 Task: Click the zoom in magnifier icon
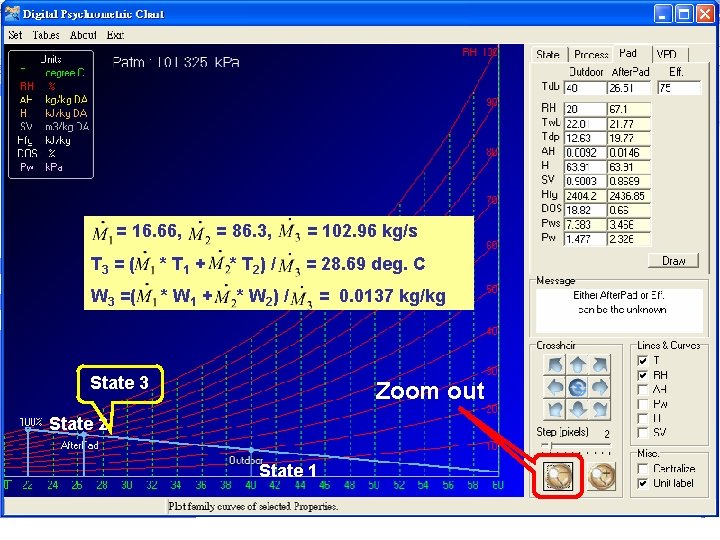[x=602, y=476]
